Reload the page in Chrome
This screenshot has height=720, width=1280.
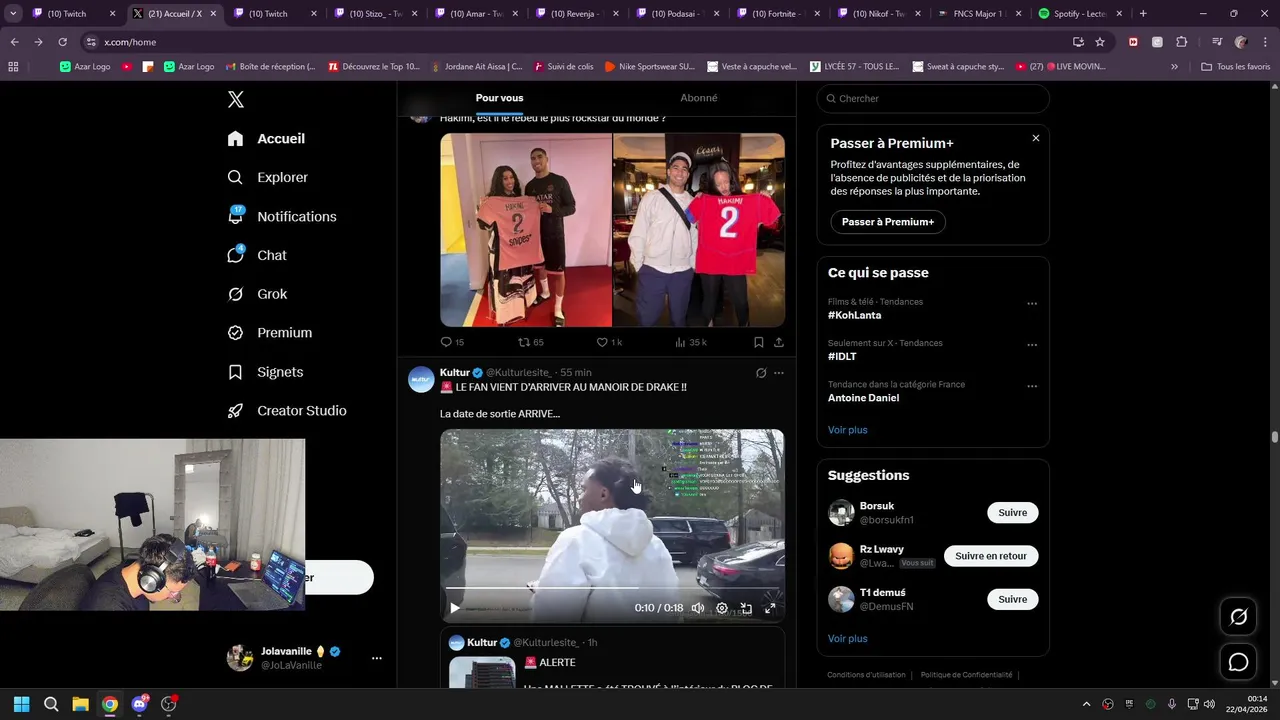pyautogui.click(x=62, y=42)
